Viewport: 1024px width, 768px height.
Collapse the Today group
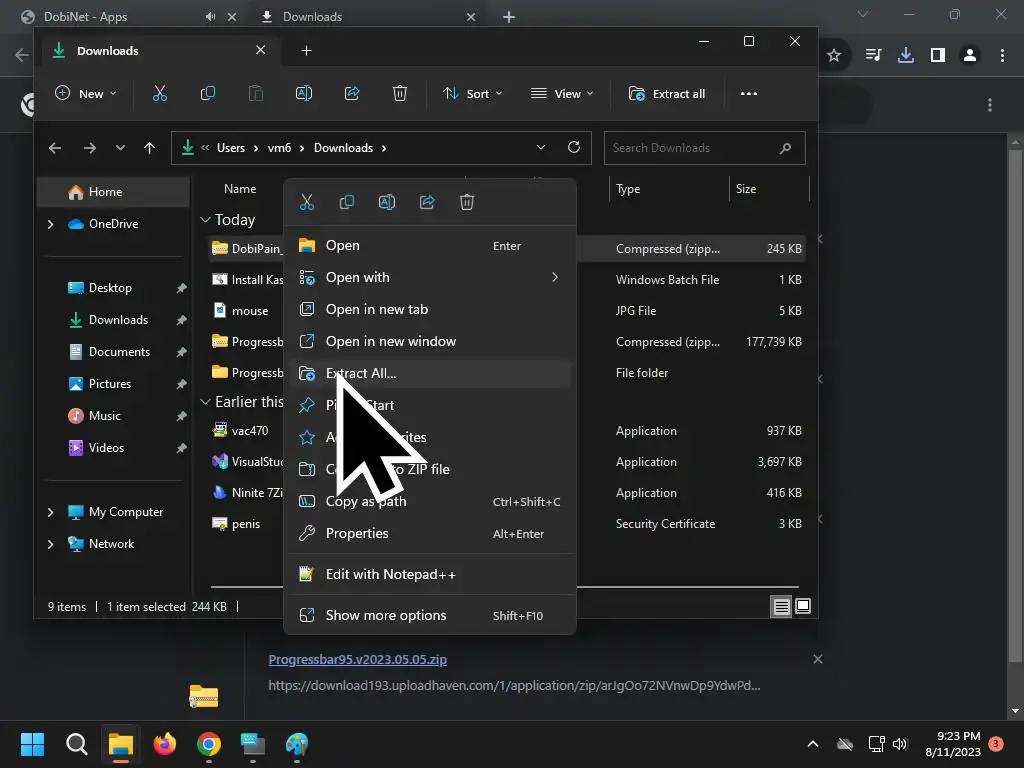pos(205,220)
